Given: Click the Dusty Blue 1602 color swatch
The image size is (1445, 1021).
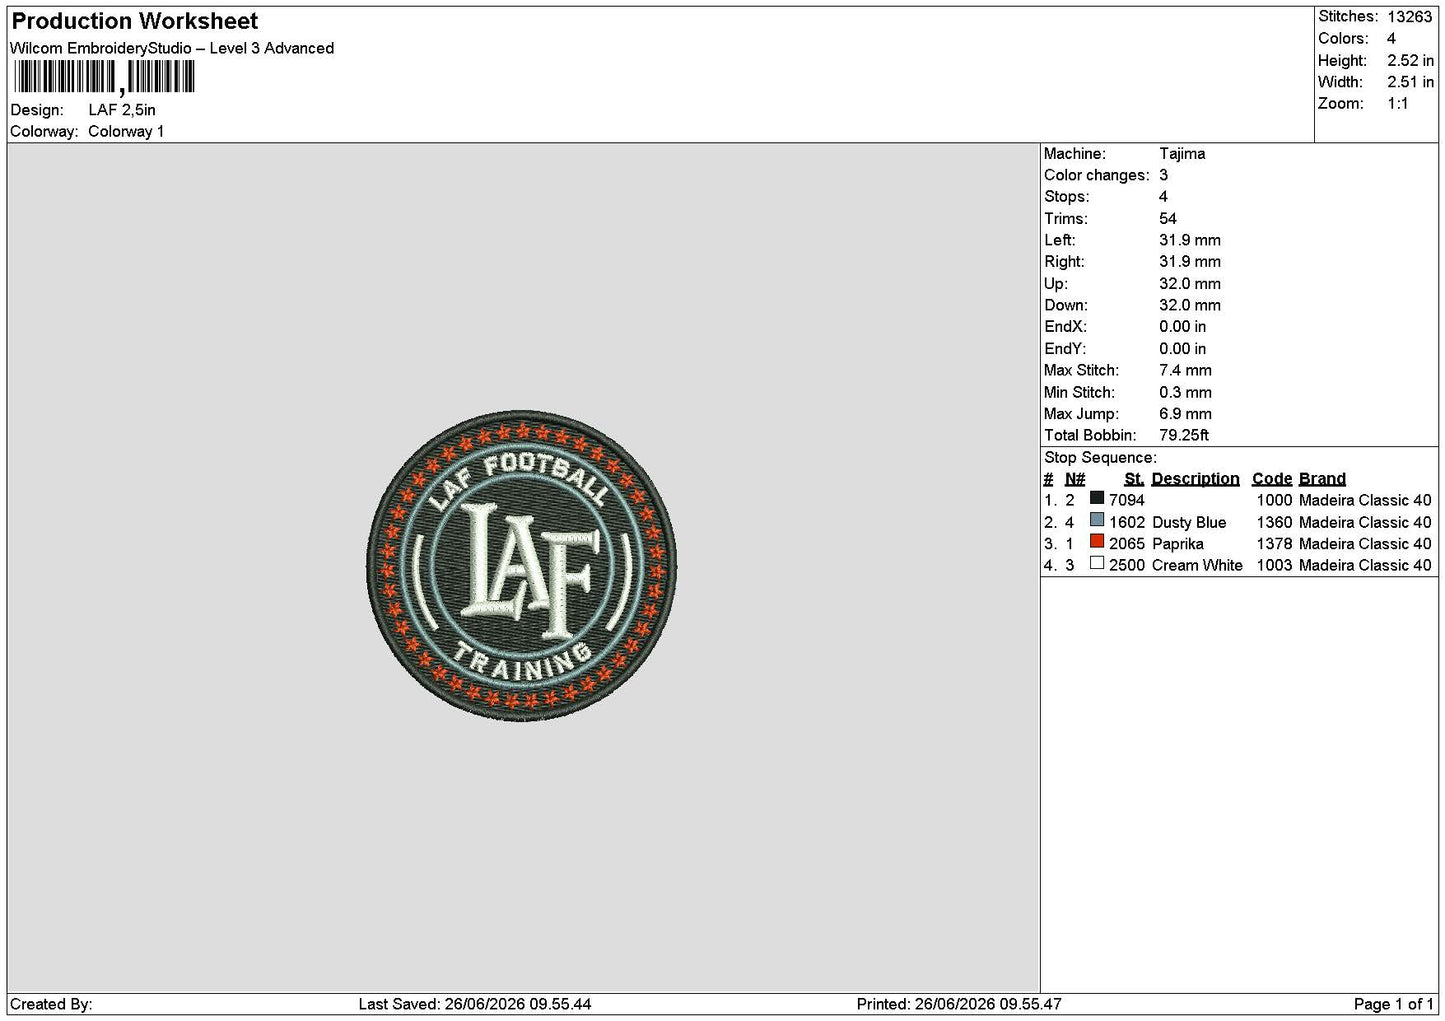Looking at the screenshot, I should point(1097,520).
